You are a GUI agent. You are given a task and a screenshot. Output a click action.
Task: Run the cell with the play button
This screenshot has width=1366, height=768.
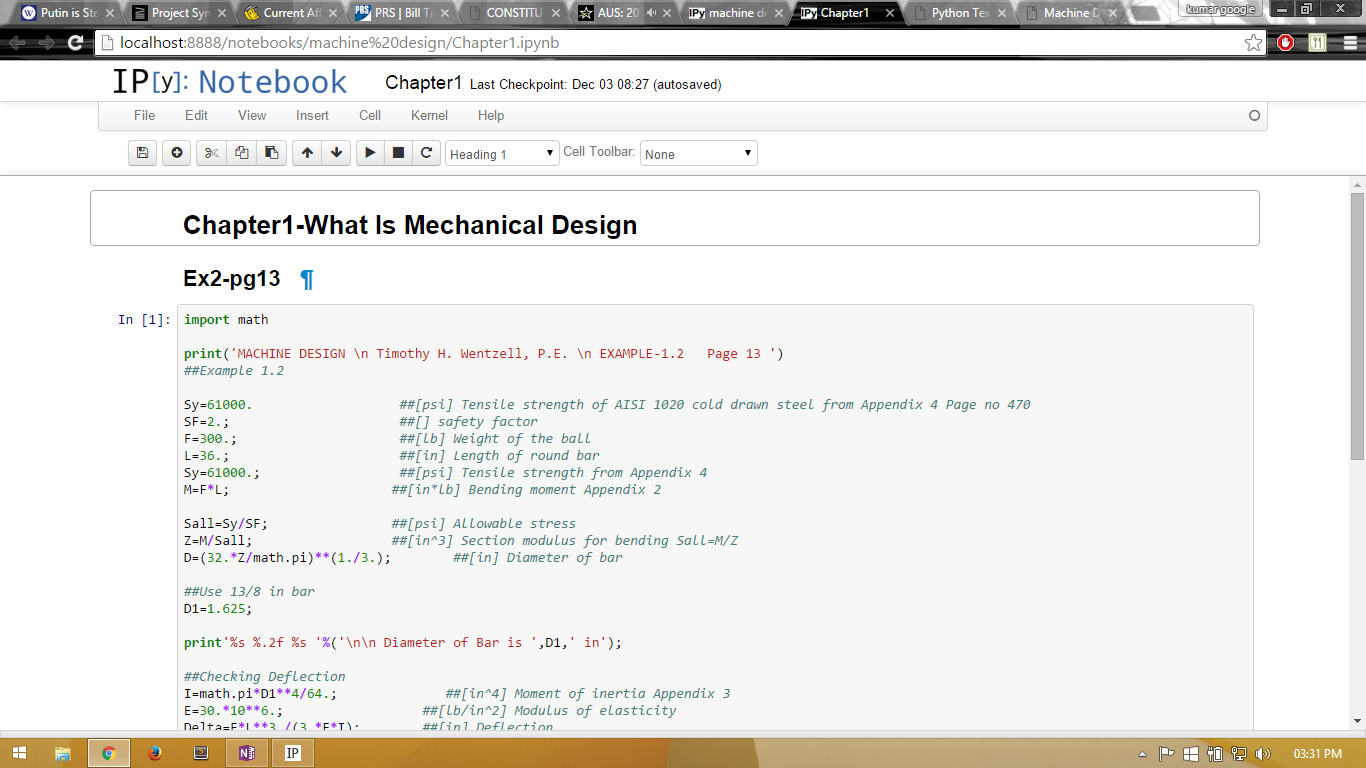click(x=370, y=153)
